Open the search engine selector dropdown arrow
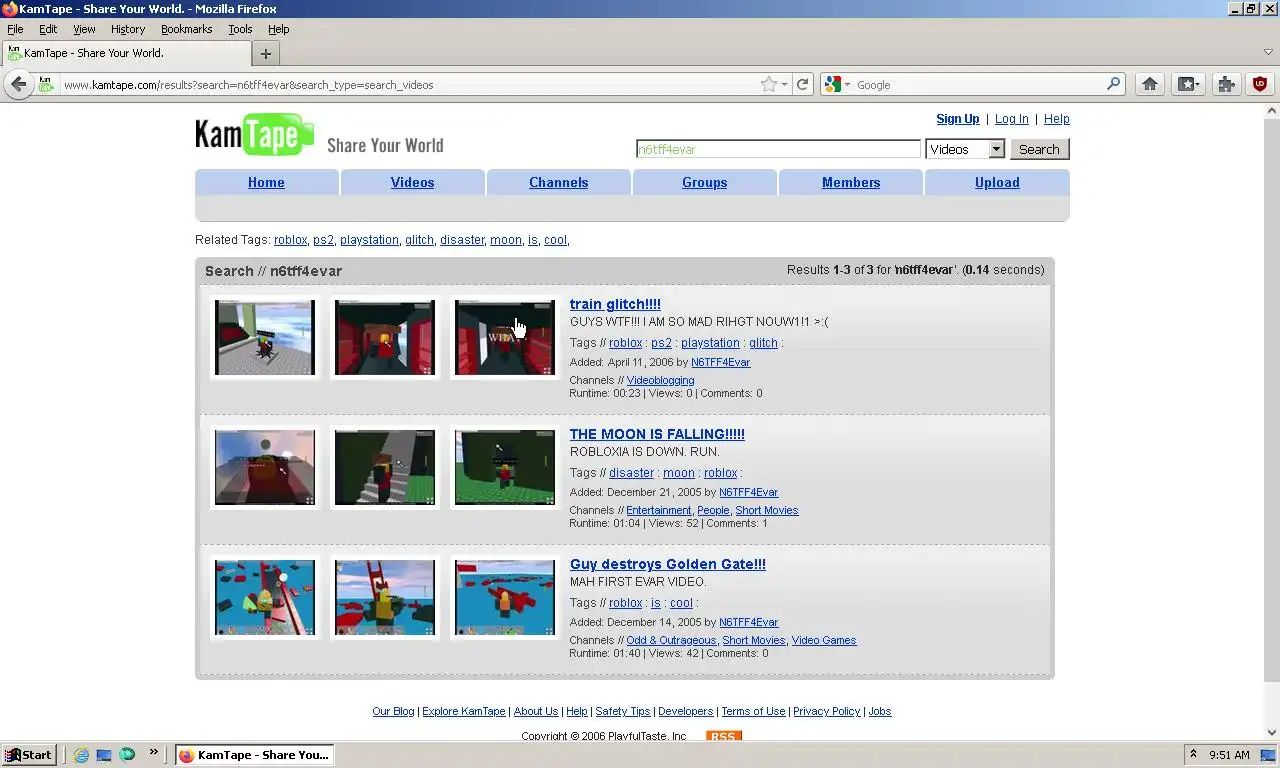1280x768 pixels. [x=846, y=85]
